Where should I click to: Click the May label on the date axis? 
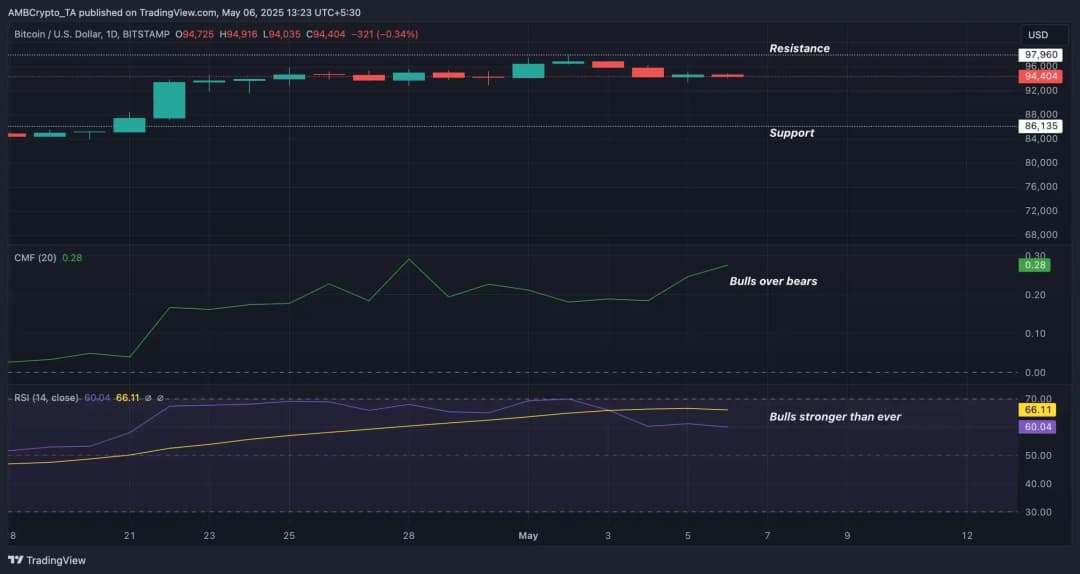pos(528,536)
